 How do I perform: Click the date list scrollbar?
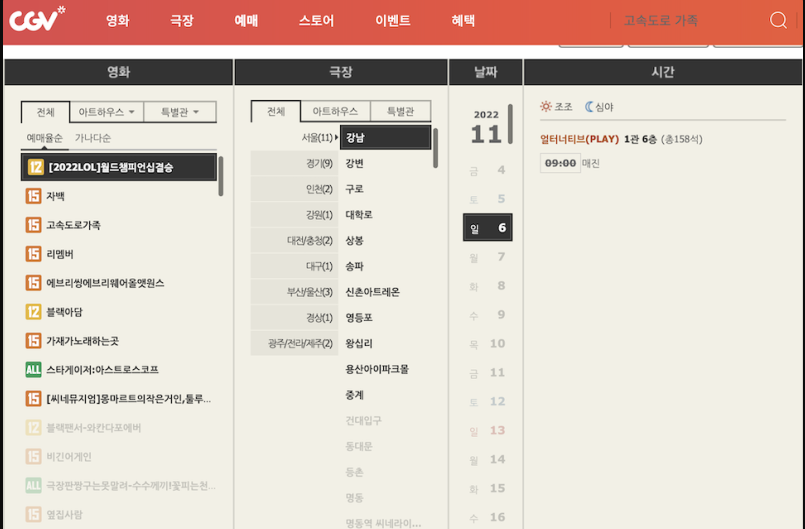click(x=510, y=124)
